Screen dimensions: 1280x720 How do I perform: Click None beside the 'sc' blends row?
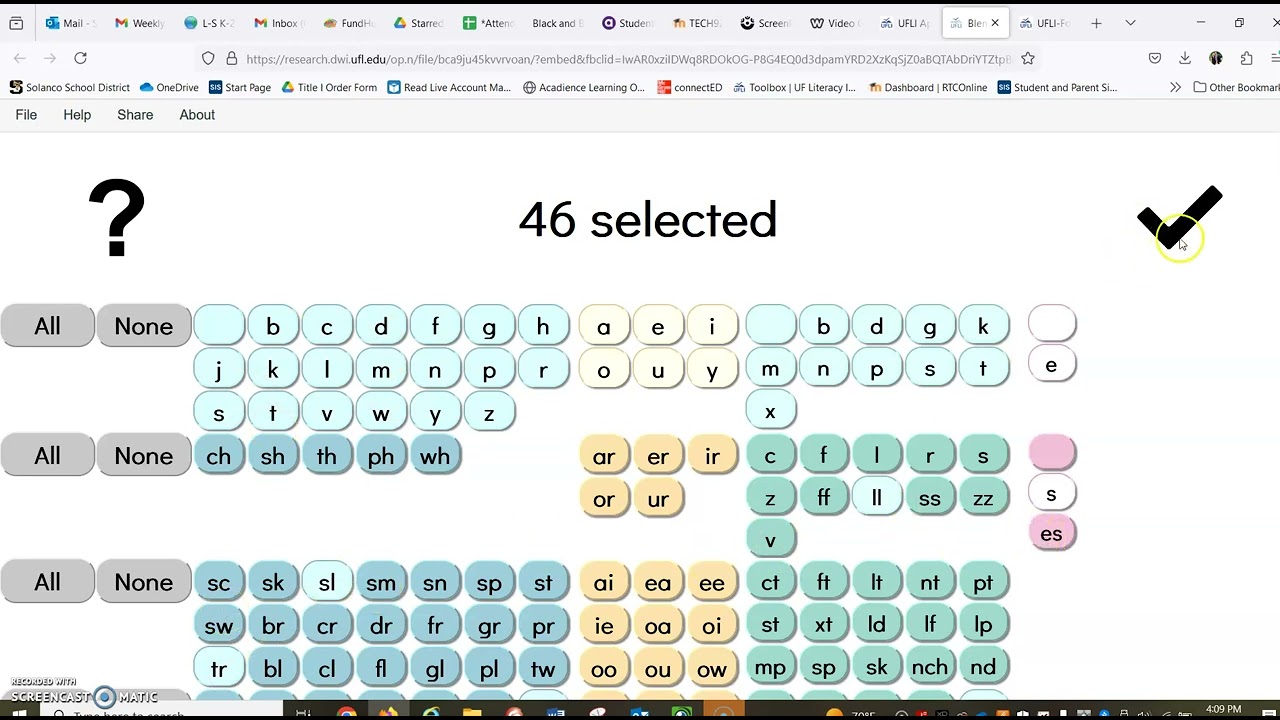144,582
